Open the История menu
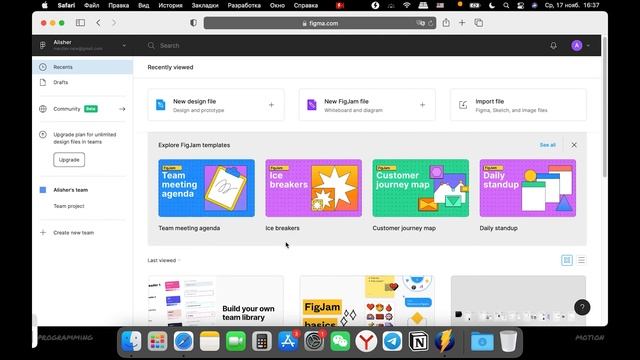Image resolution: width=640 pixels, height=360 pixels. click(170, 5)
